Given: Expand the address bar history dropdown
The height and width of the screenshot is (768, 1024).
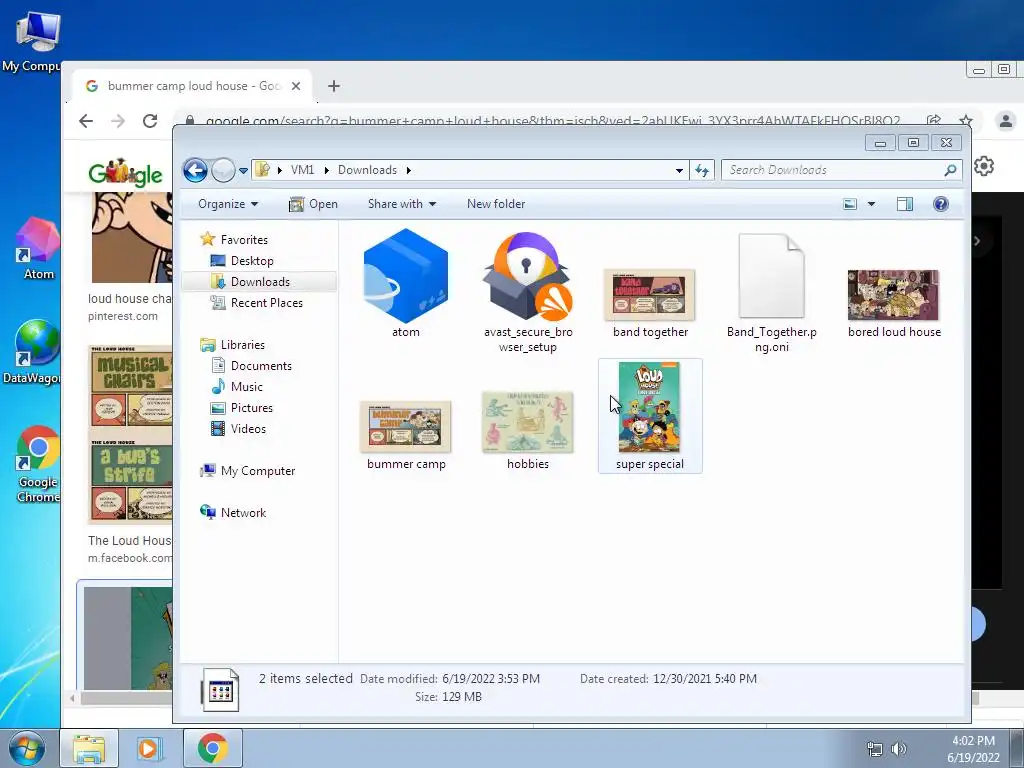Looking at the screenshot, I should pyautogui.click(x=679, y=170).
